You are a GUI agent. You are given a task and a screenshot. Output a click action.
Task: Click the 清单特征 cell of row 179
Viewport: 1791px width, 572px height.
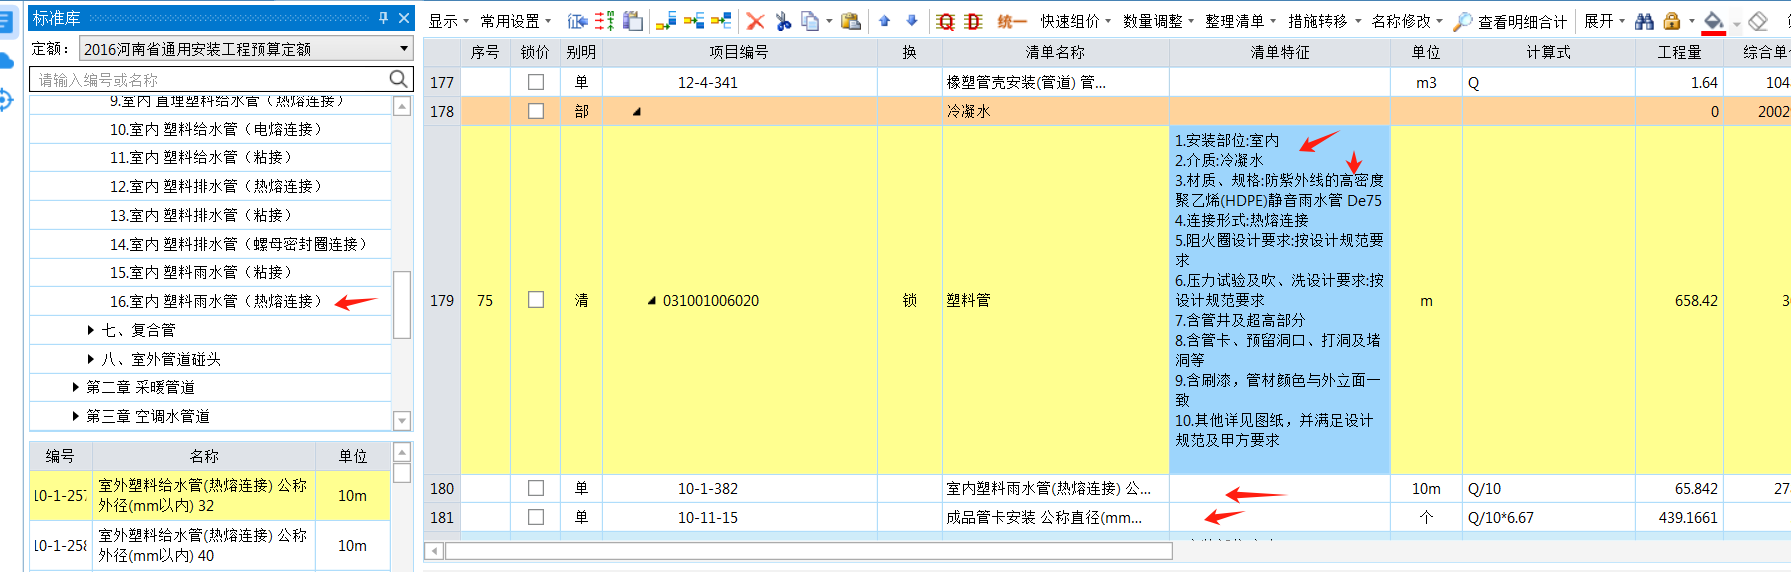pos(1279,300)
